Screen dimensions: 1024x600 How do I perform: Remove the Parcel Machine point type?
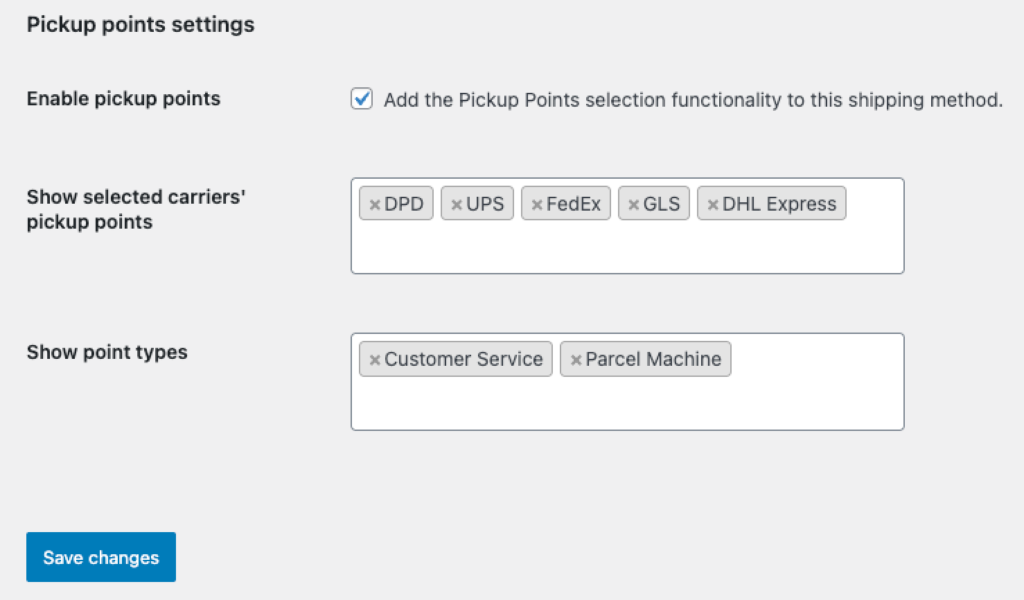pyautogui.click(x=575, y=360)
